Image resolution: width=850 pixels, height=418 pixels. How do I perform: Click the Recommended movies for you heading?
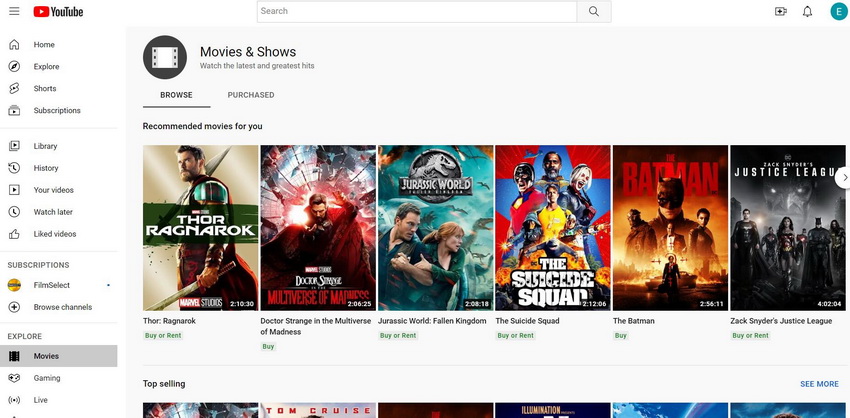click(202, 126)
